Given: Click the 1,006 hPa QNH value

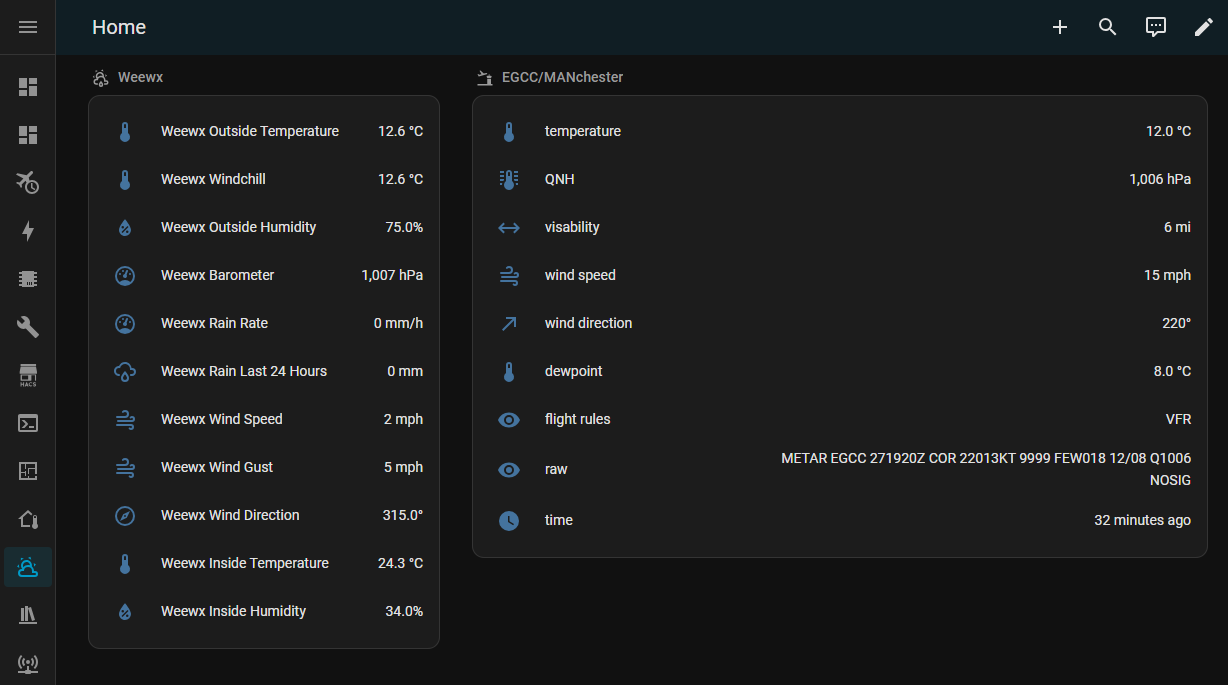Looking at the screenshot, I should (1160, 179).
